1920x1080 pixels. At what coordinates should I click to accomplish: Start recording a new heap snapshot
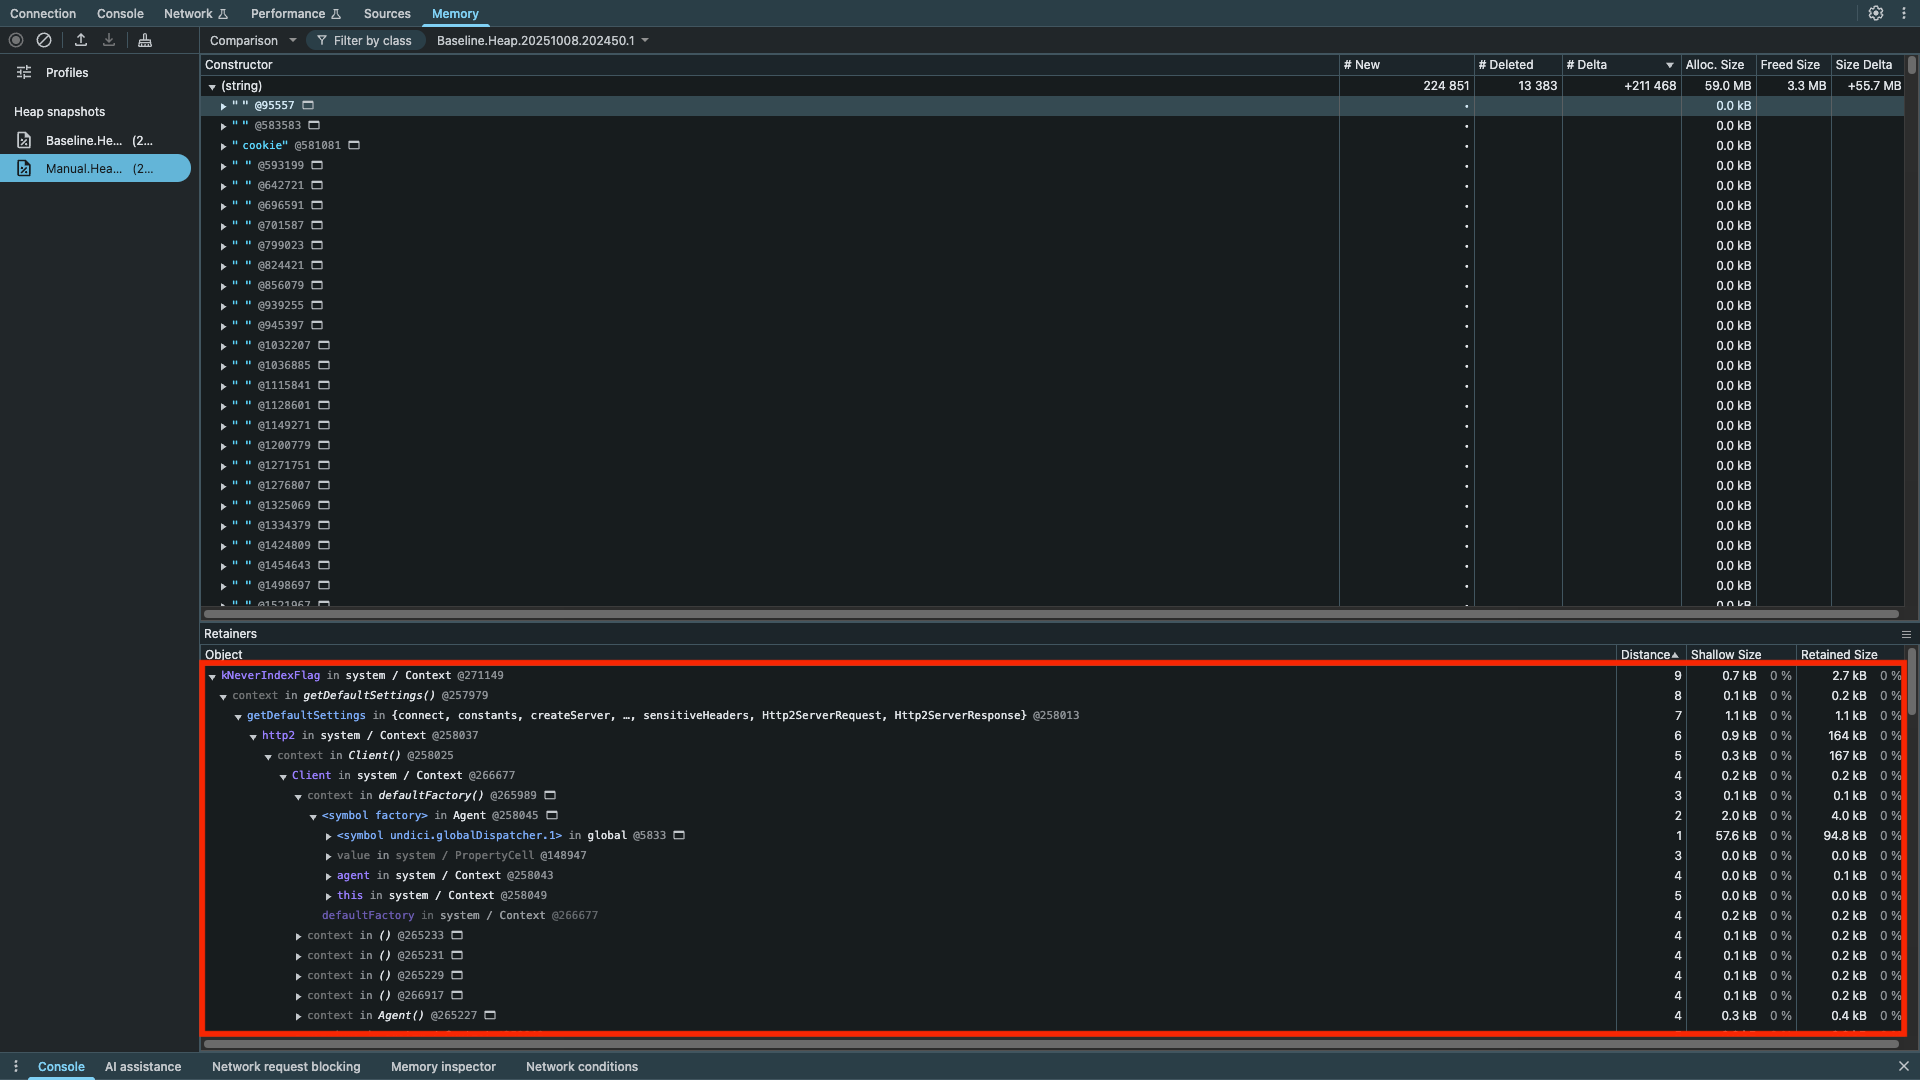tap(15, 40)
